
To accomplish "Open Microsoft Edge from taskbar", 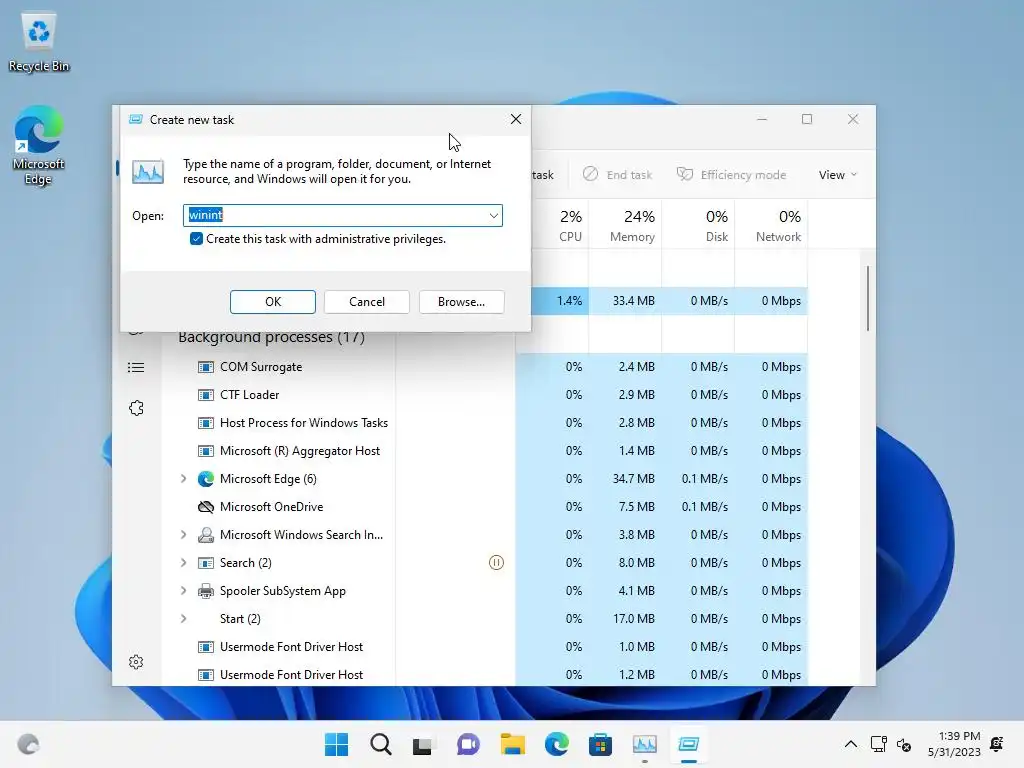I will coord(556,744).
